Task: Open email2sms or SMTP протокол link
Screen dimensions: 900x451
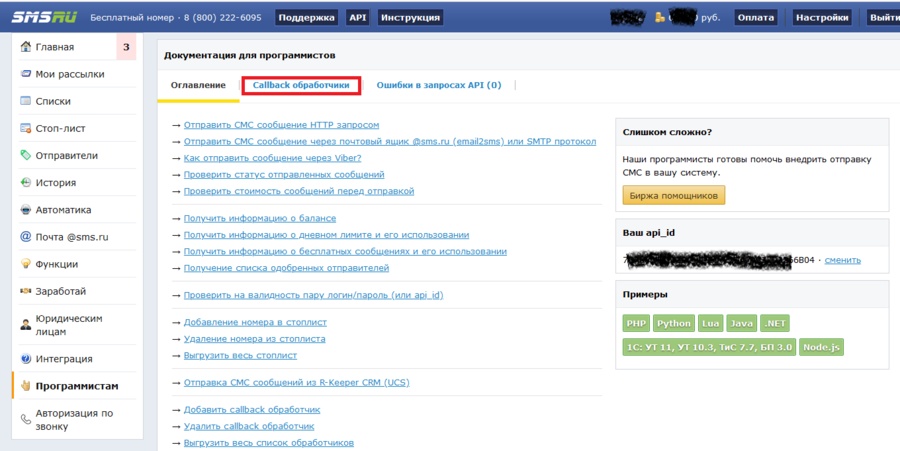Action: coord(390,141)
